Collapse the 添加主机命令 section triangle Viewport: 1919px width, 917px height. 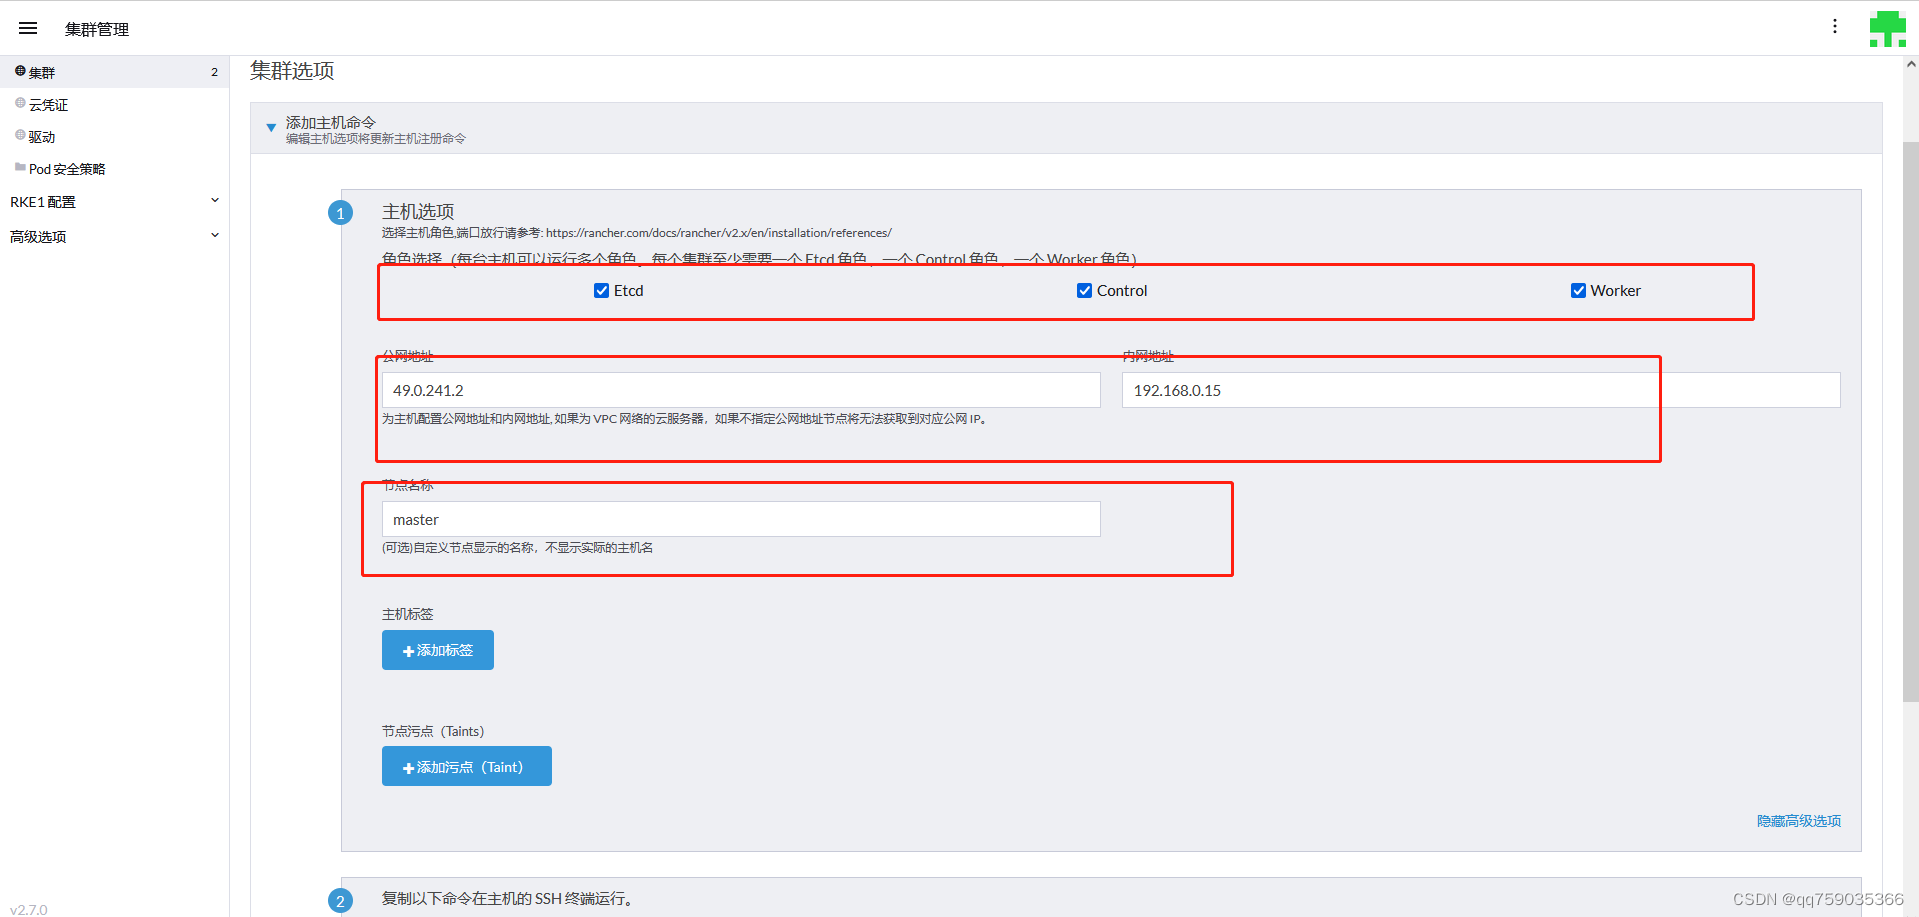click(x=271, y=127)
